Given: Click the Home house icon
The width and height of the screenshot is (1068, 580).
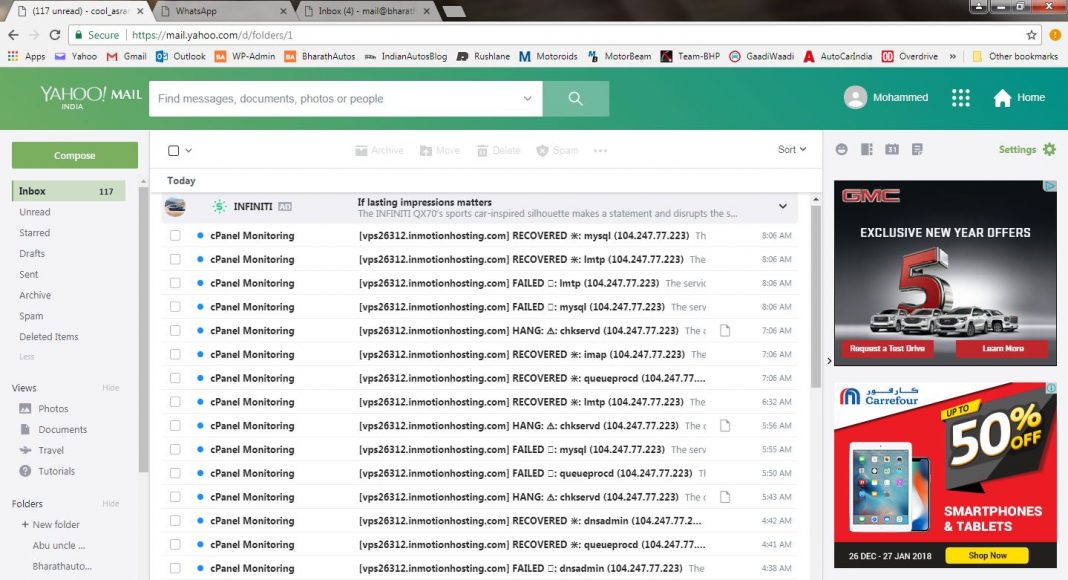Looking at the screenshot, I should (1002, 98).
